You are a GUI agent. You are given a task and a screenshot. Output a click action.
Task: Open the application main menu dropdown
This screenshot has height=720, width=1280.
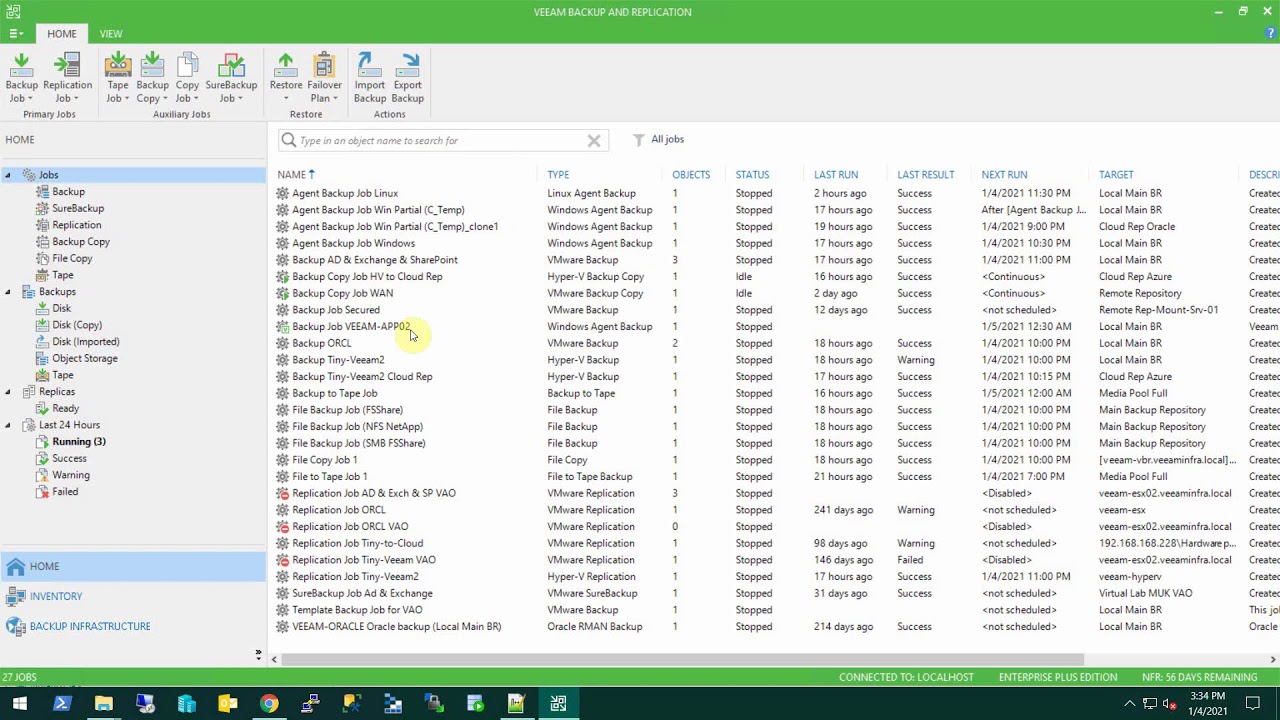pyautogui.click(x=16, y=34)
